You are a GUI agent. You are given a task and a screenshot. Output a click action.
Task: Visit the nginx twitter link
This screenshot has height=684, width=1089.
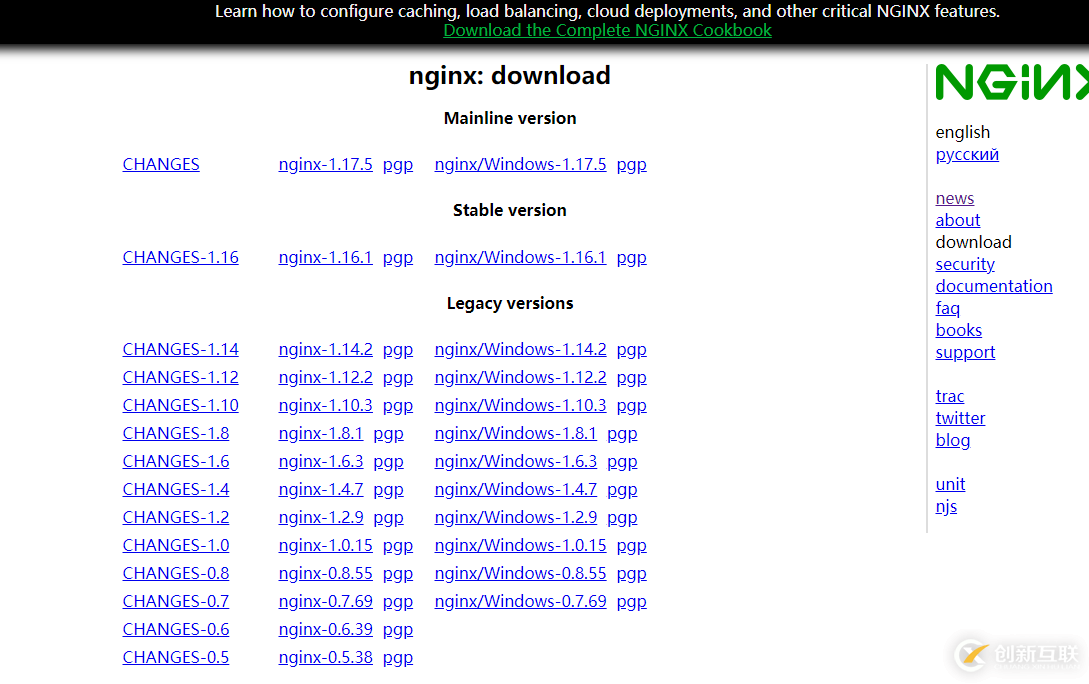pos(960,418)
